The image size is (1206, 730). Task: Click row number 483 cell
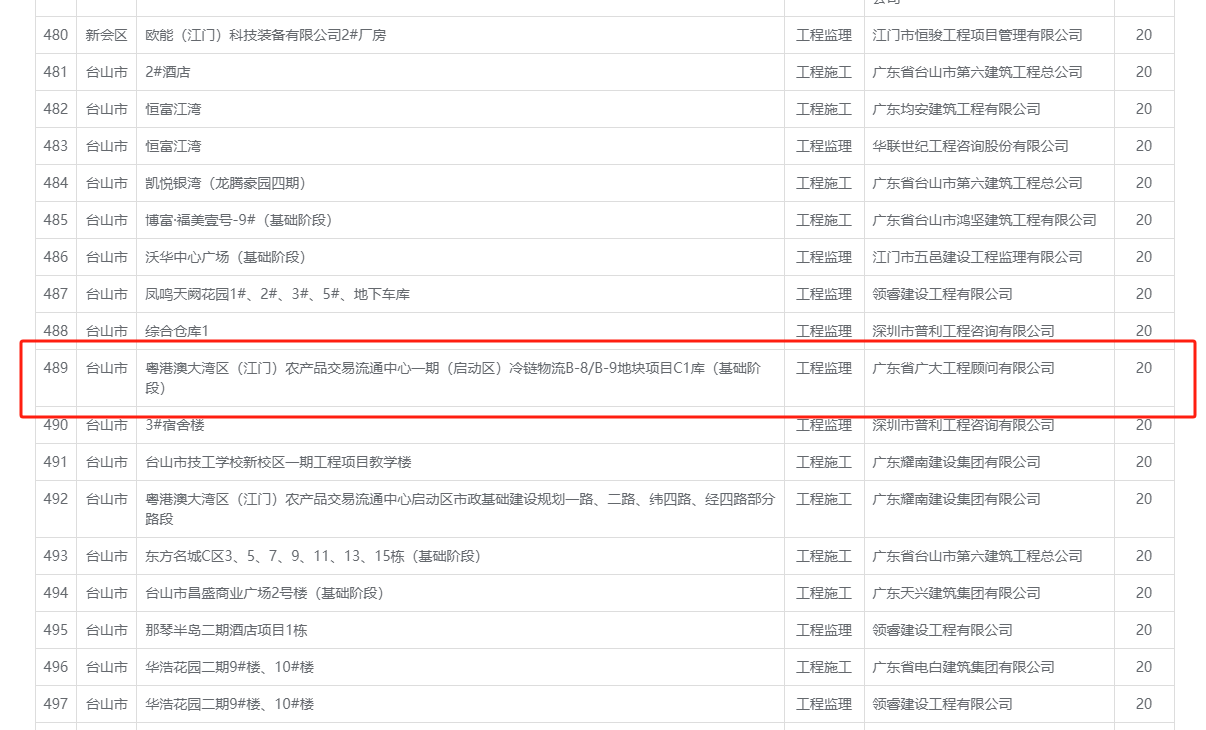(56, 146)
